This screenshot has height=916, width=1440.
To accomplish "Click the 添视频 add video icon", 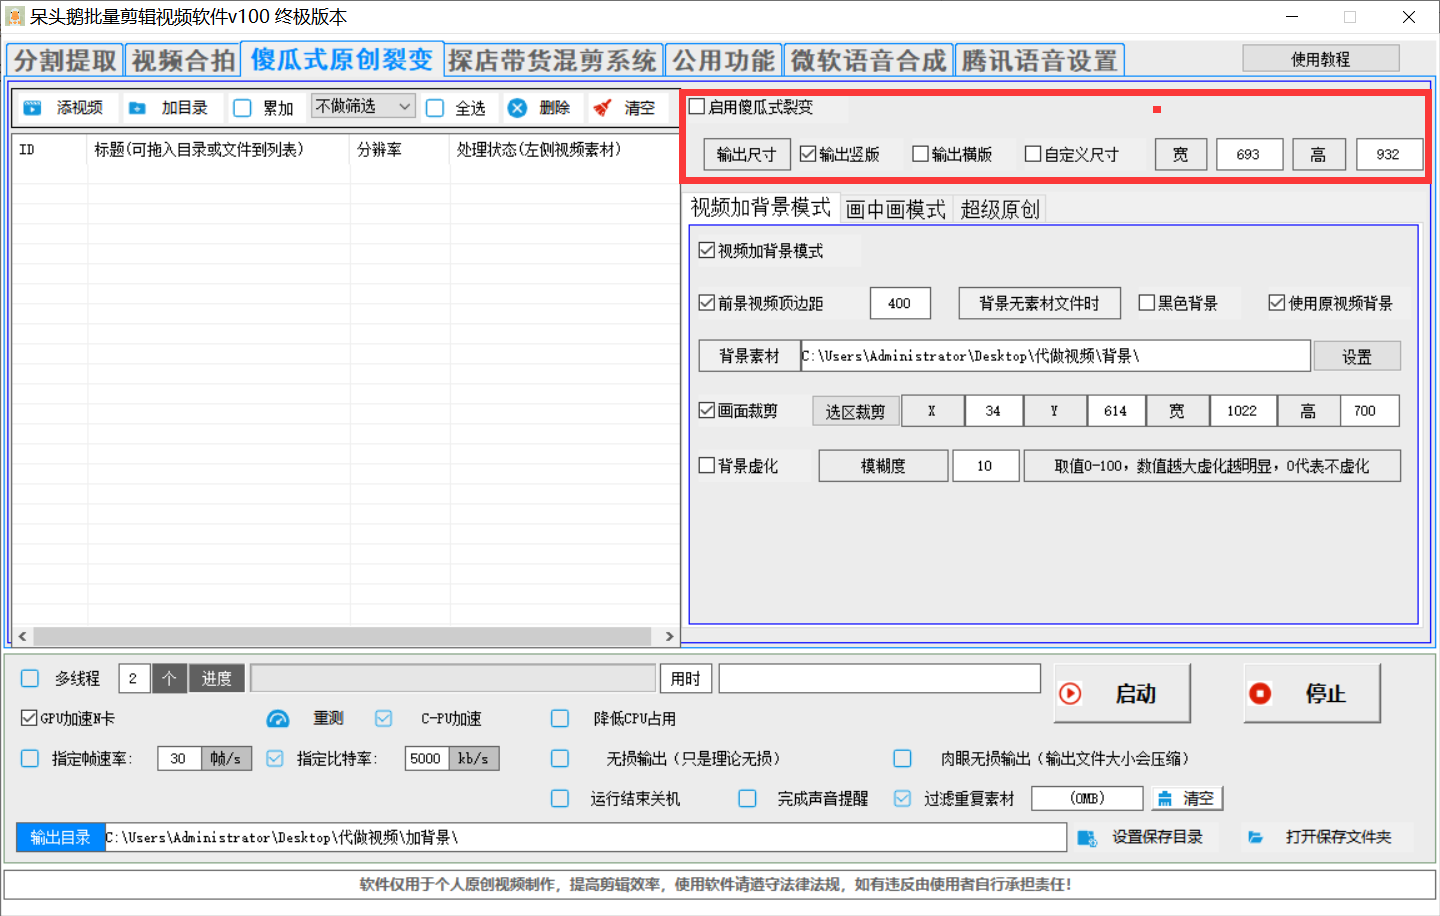I will pyautogui.click(x=32, y=108).
